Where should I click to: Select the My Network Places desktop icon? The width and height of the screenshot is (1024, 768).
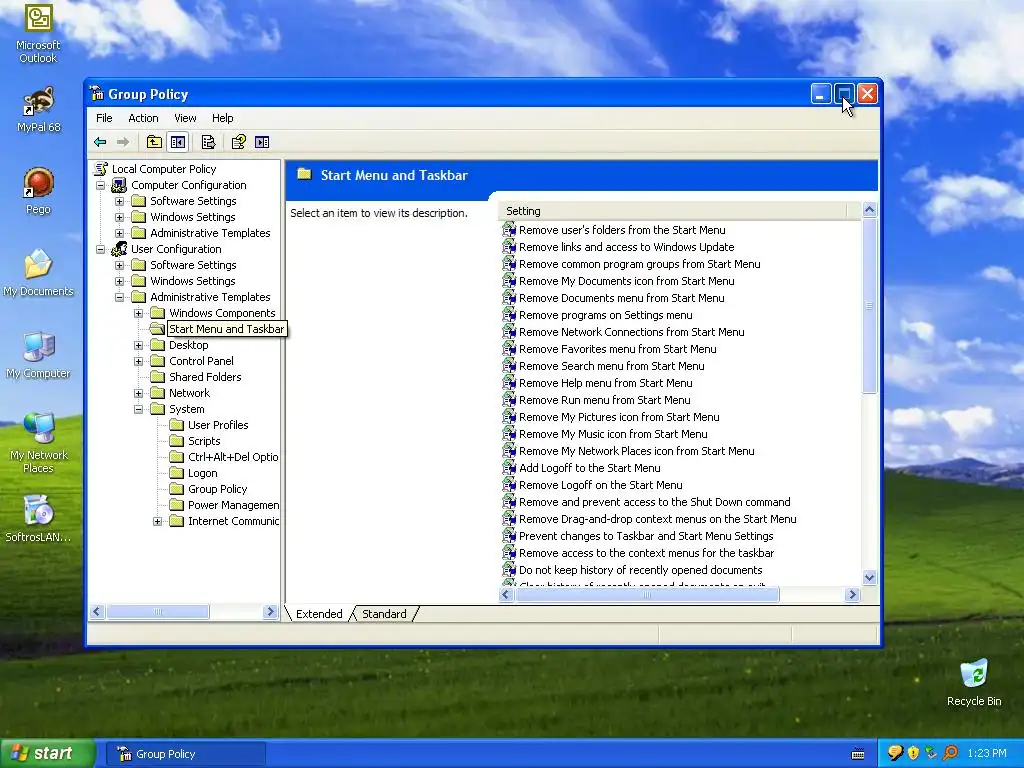[x=38, y=443]
